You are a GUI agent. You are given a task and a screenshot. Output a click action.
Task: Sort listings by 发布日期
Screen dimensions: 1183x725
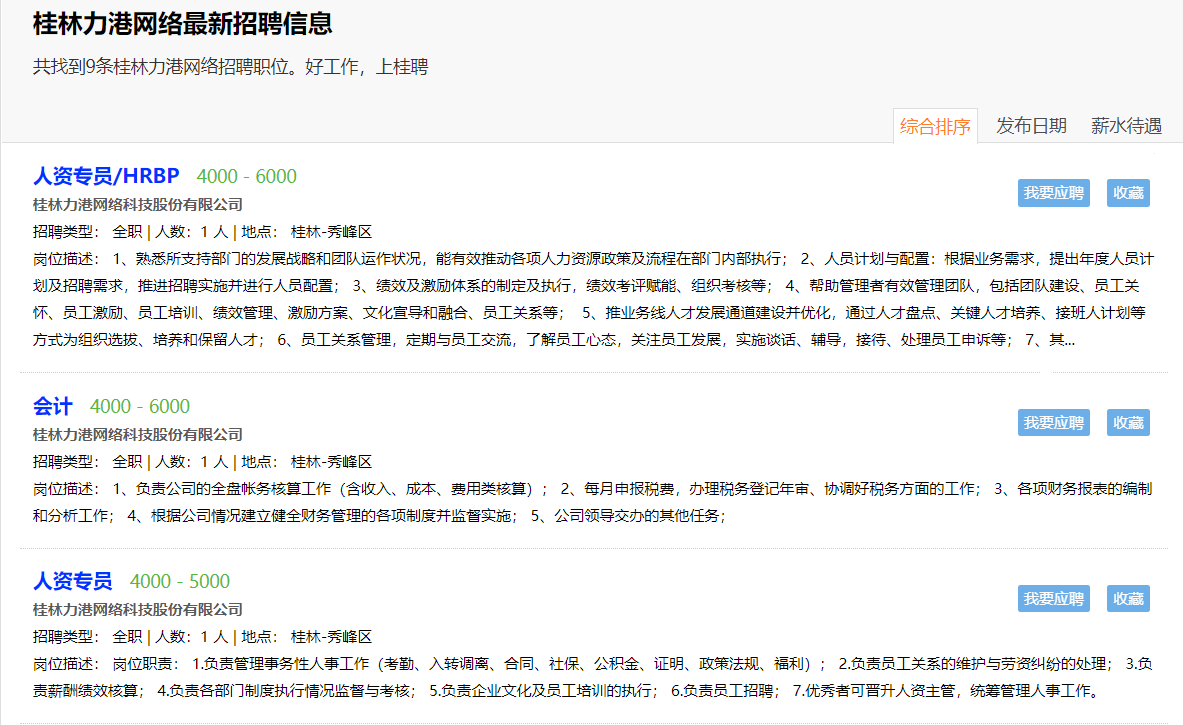1031,126
